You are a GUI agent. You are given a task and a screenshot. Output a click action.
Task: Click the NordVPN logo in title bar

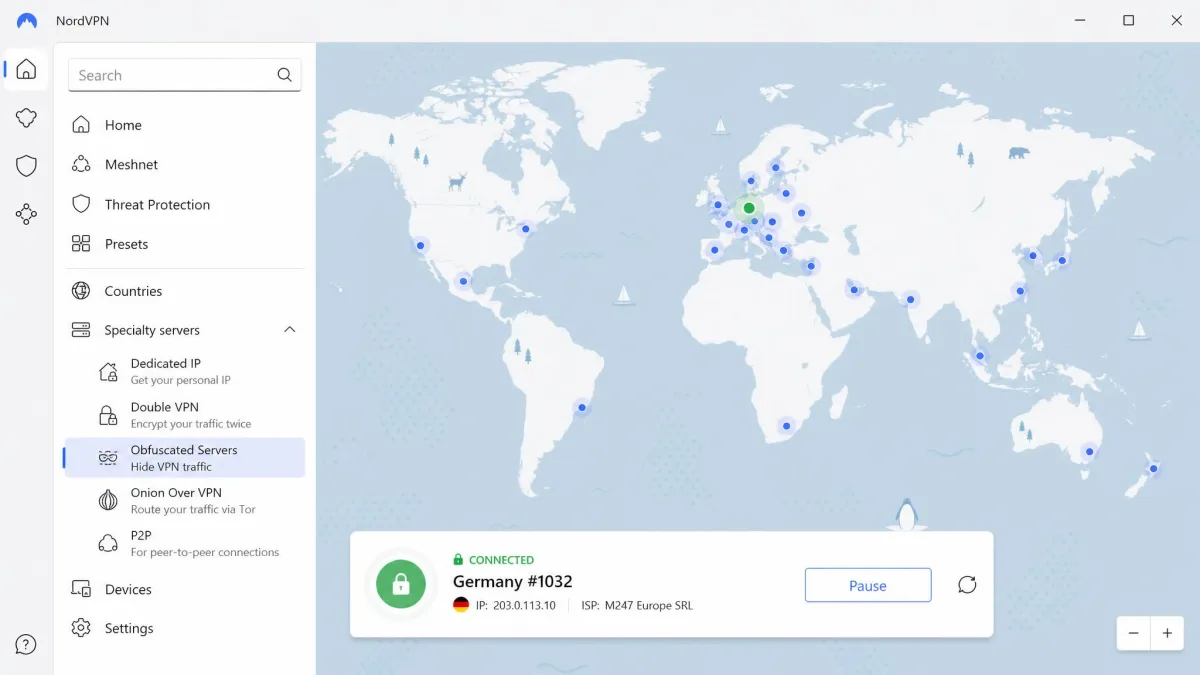[27, 20]
